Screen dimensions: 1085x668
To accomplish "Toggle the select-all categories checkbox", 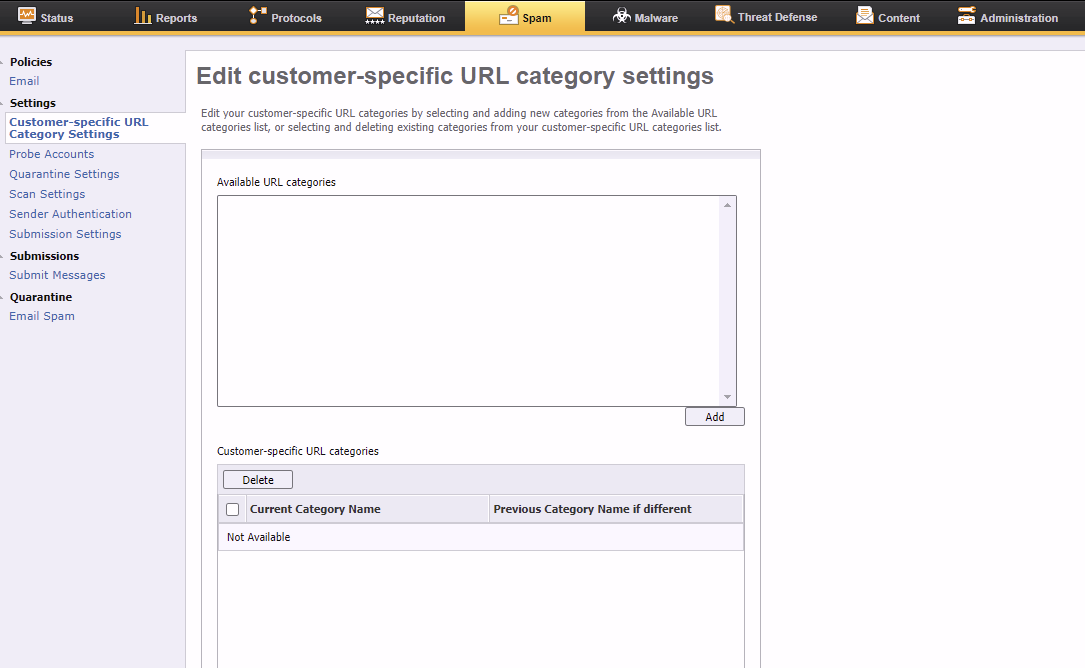I will pyautogui.click(x=233, y=509).
